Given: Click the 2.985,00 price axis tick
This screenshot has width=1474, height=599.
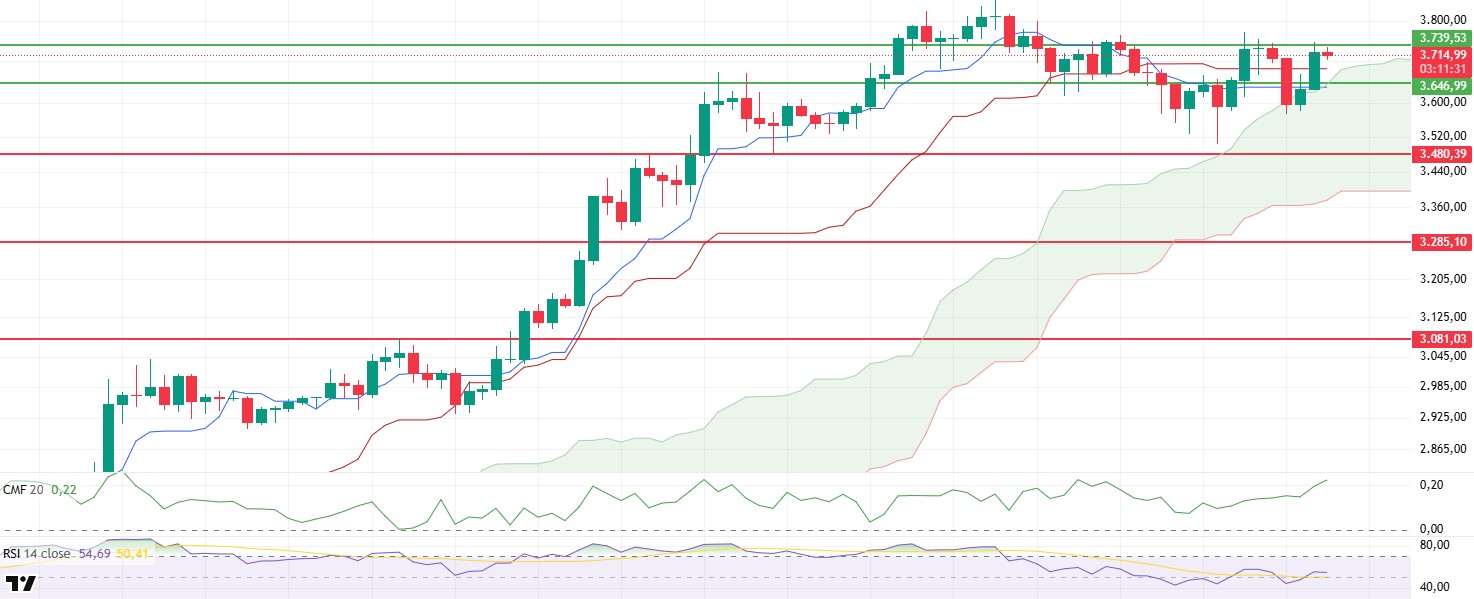Looking at the screenshot, I should tap(1442, 386).
